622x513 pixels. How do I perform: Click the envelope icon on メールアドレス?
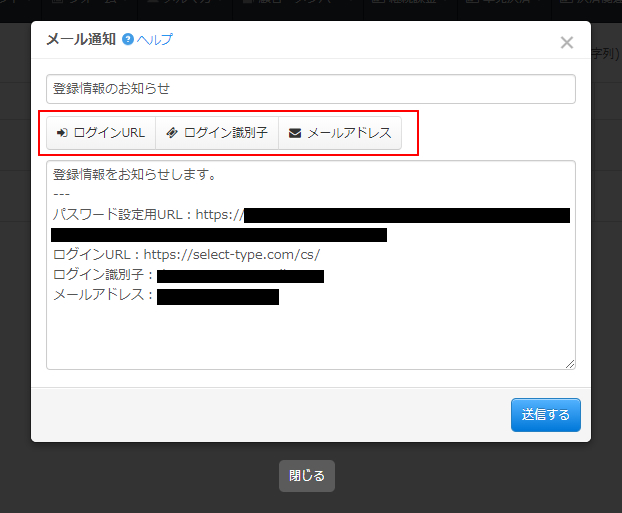pyautogui.click(x=295, y=133)
